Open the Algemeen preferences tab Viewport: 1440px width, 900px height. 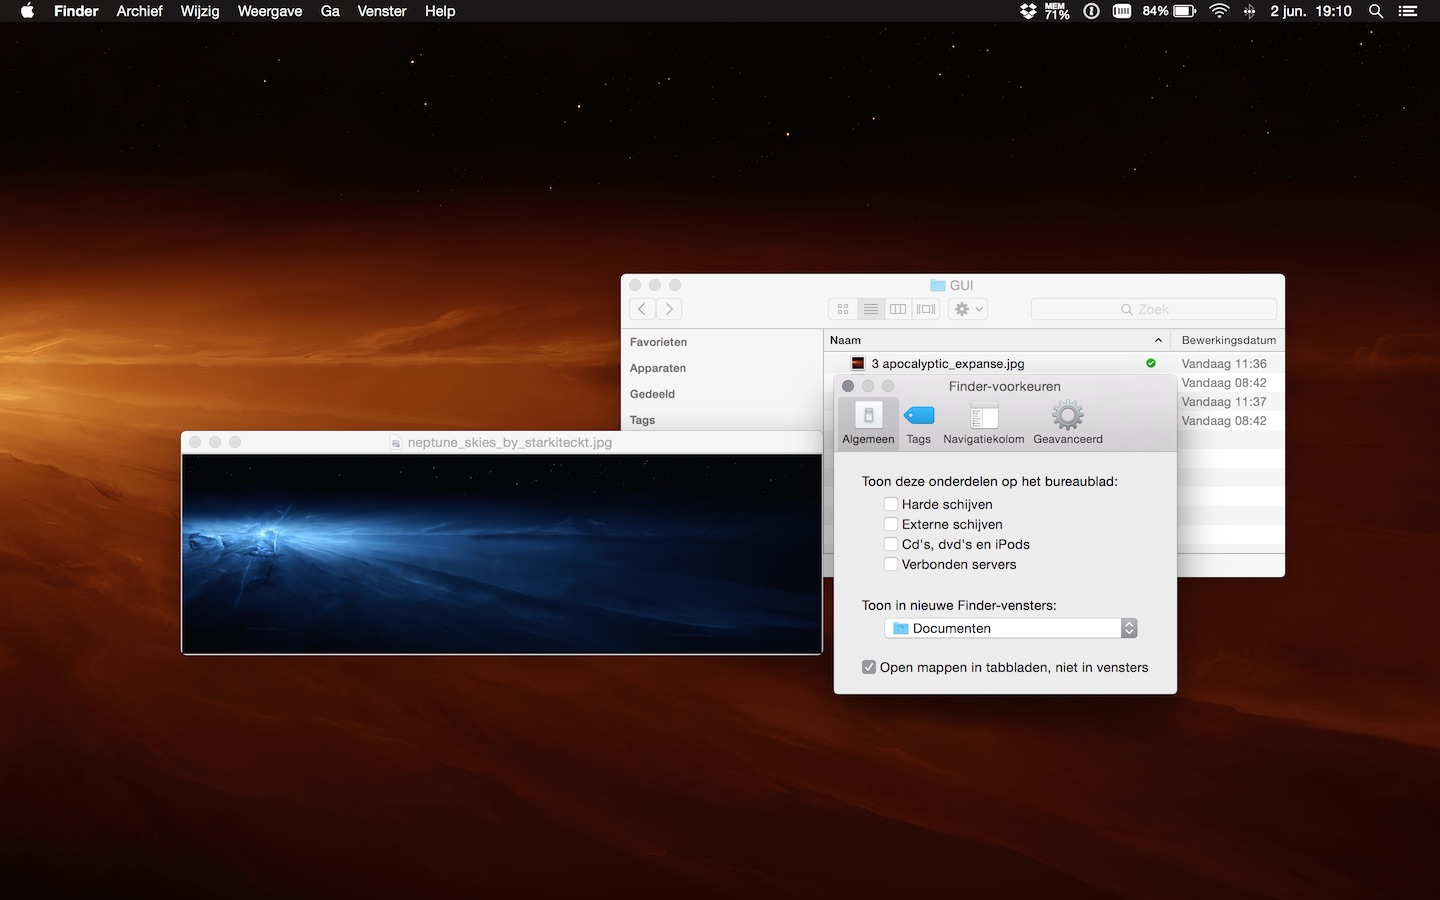868,423
